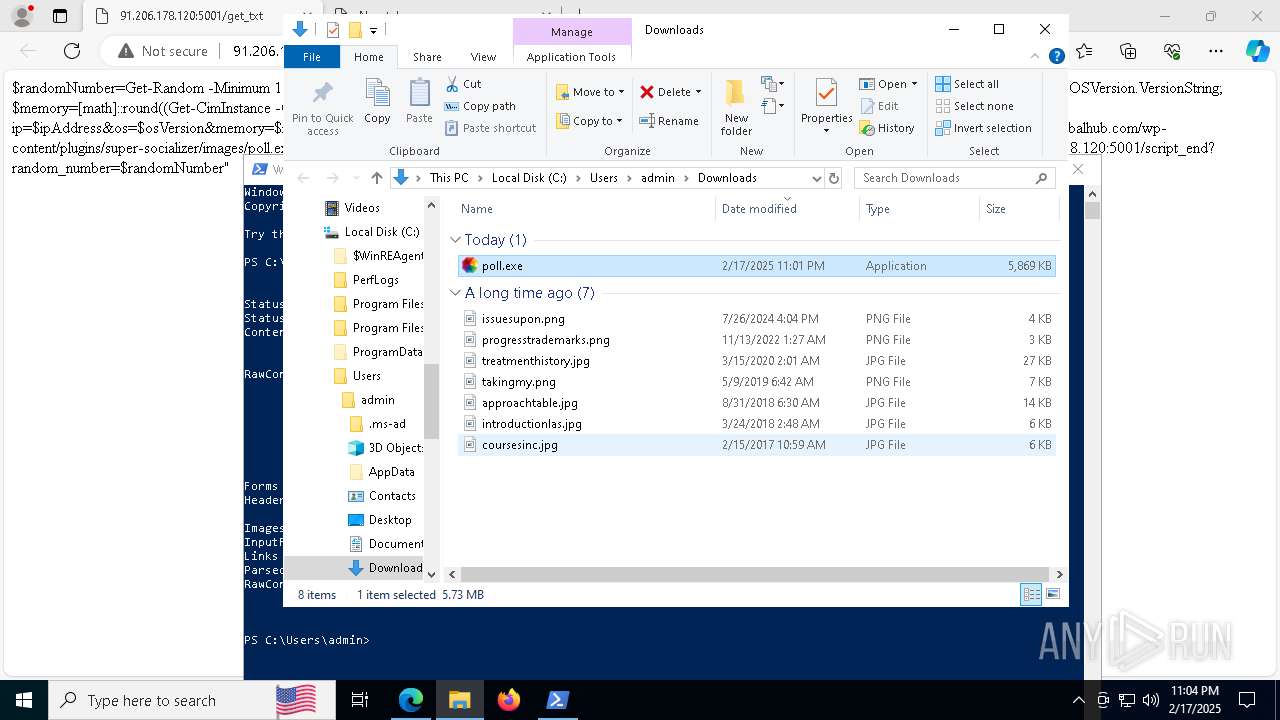Open Firefox from the taskbar
This screenshot has height=720, width=1280.
(509, 700)
